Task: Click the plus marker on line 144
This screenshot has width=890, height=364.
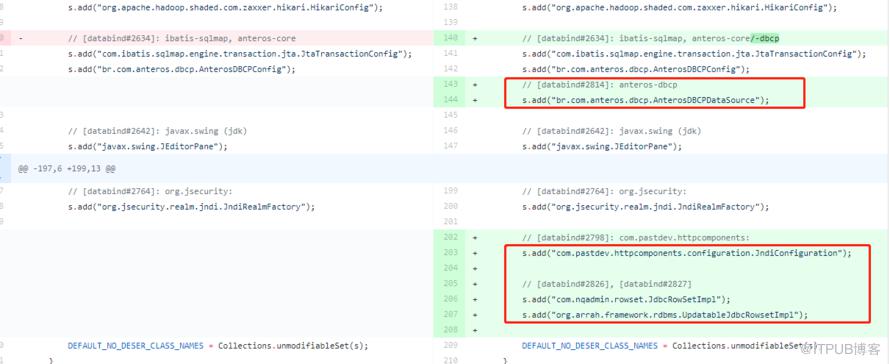Action: [x=475, y=100]
